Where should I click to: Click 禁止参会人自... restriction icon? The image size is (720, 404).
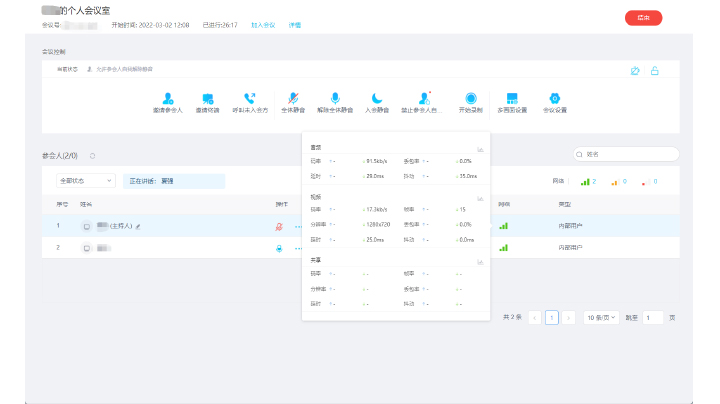[x=426, y=98]
